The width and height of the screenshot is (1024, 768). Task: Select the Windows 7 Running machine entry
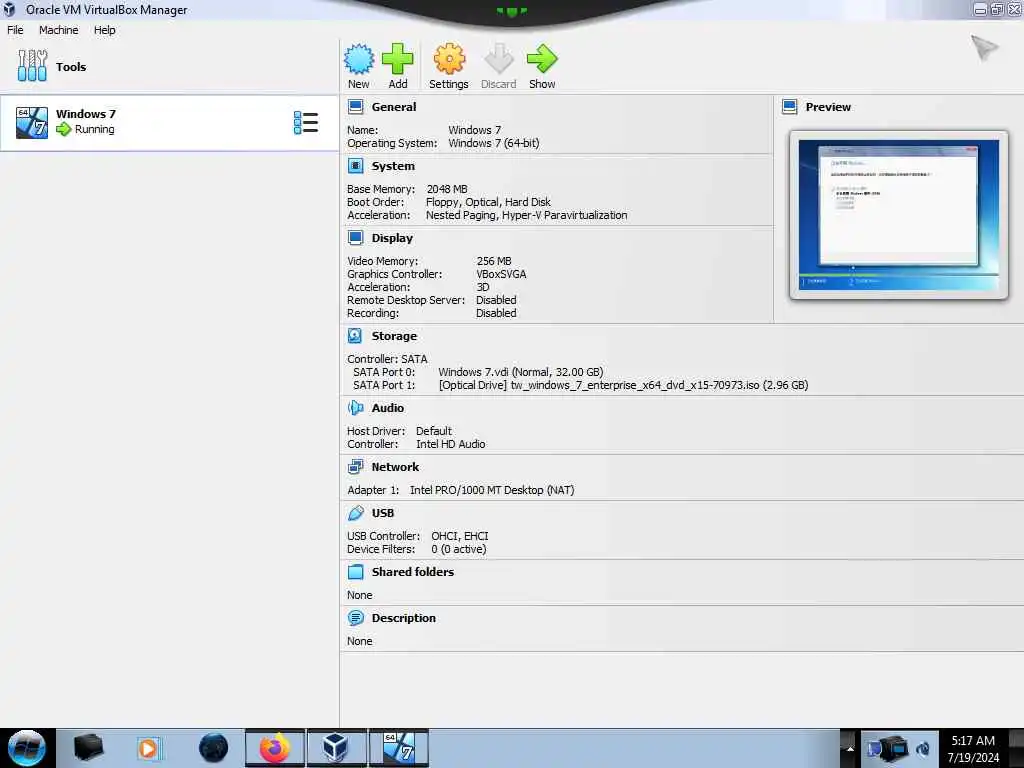tap(169, 123)
